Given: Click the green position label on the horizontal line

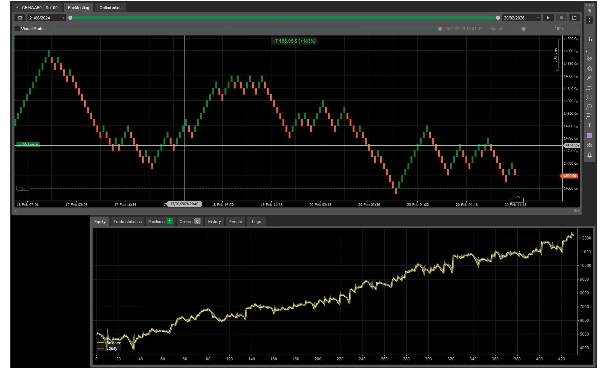Looking at the screenshot, I should click(x=28, y=145).
